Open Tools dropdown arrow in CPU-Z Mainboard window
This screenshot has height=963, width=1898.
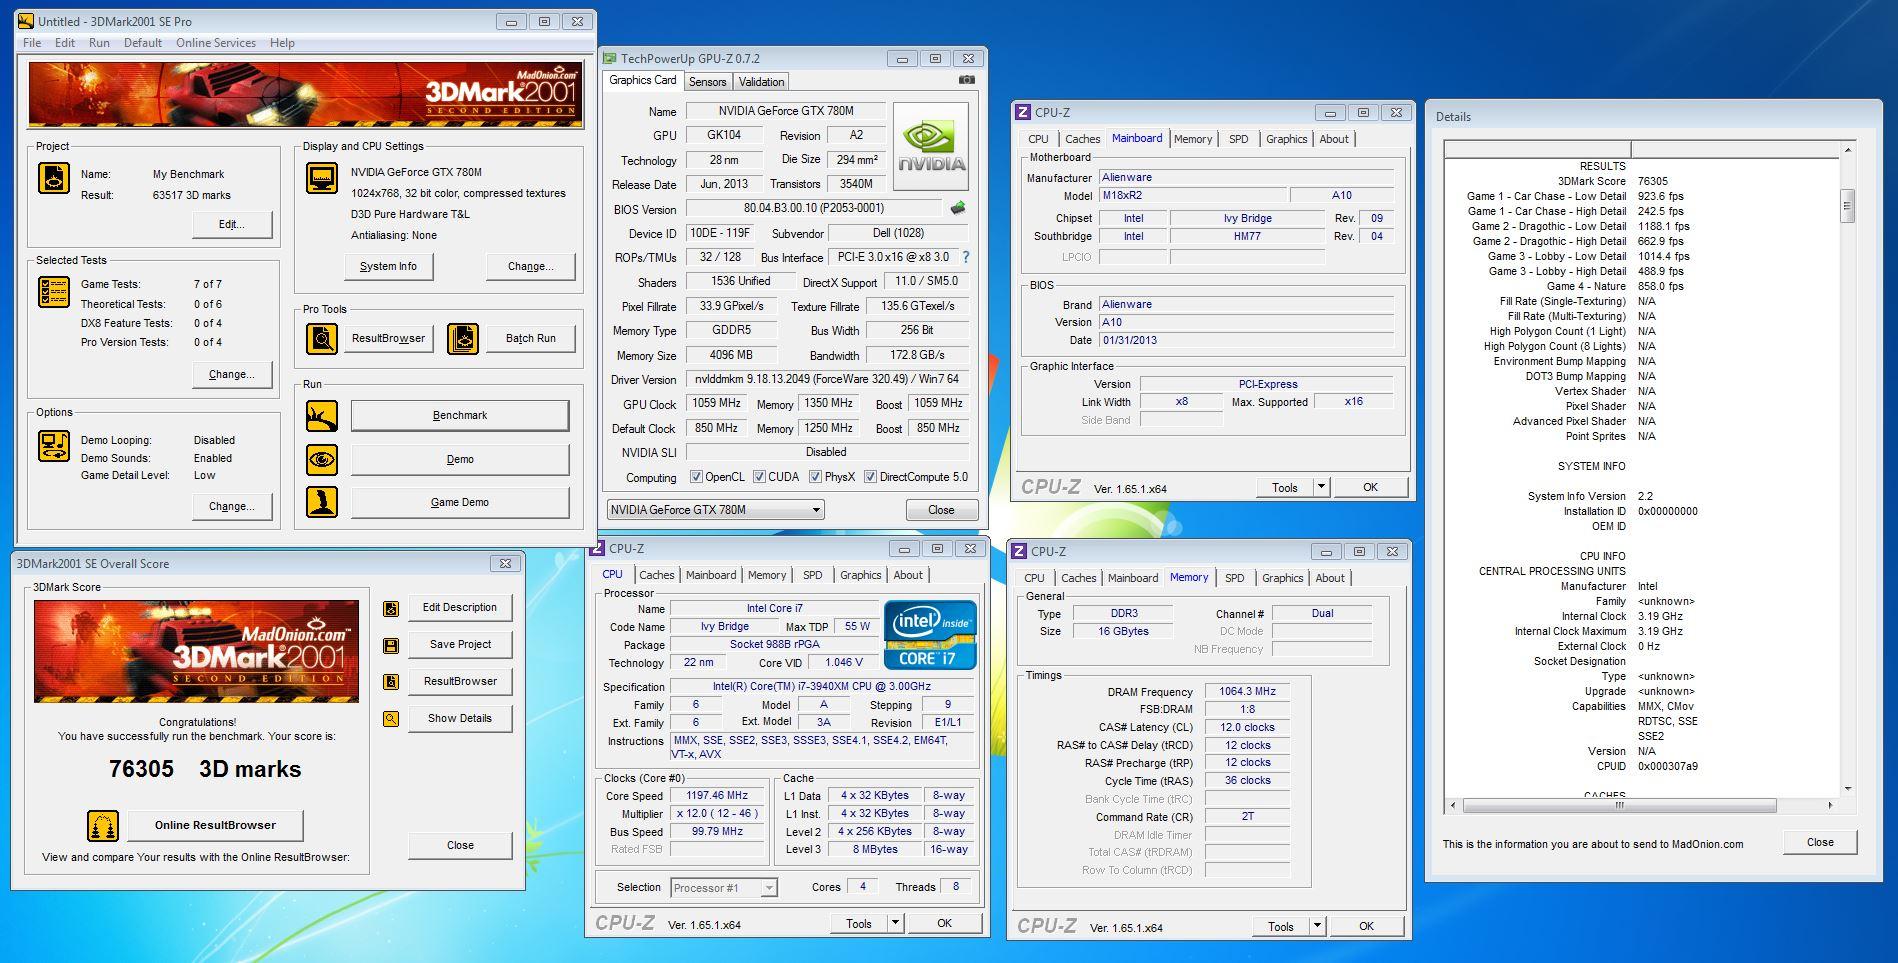point(1321,487)
